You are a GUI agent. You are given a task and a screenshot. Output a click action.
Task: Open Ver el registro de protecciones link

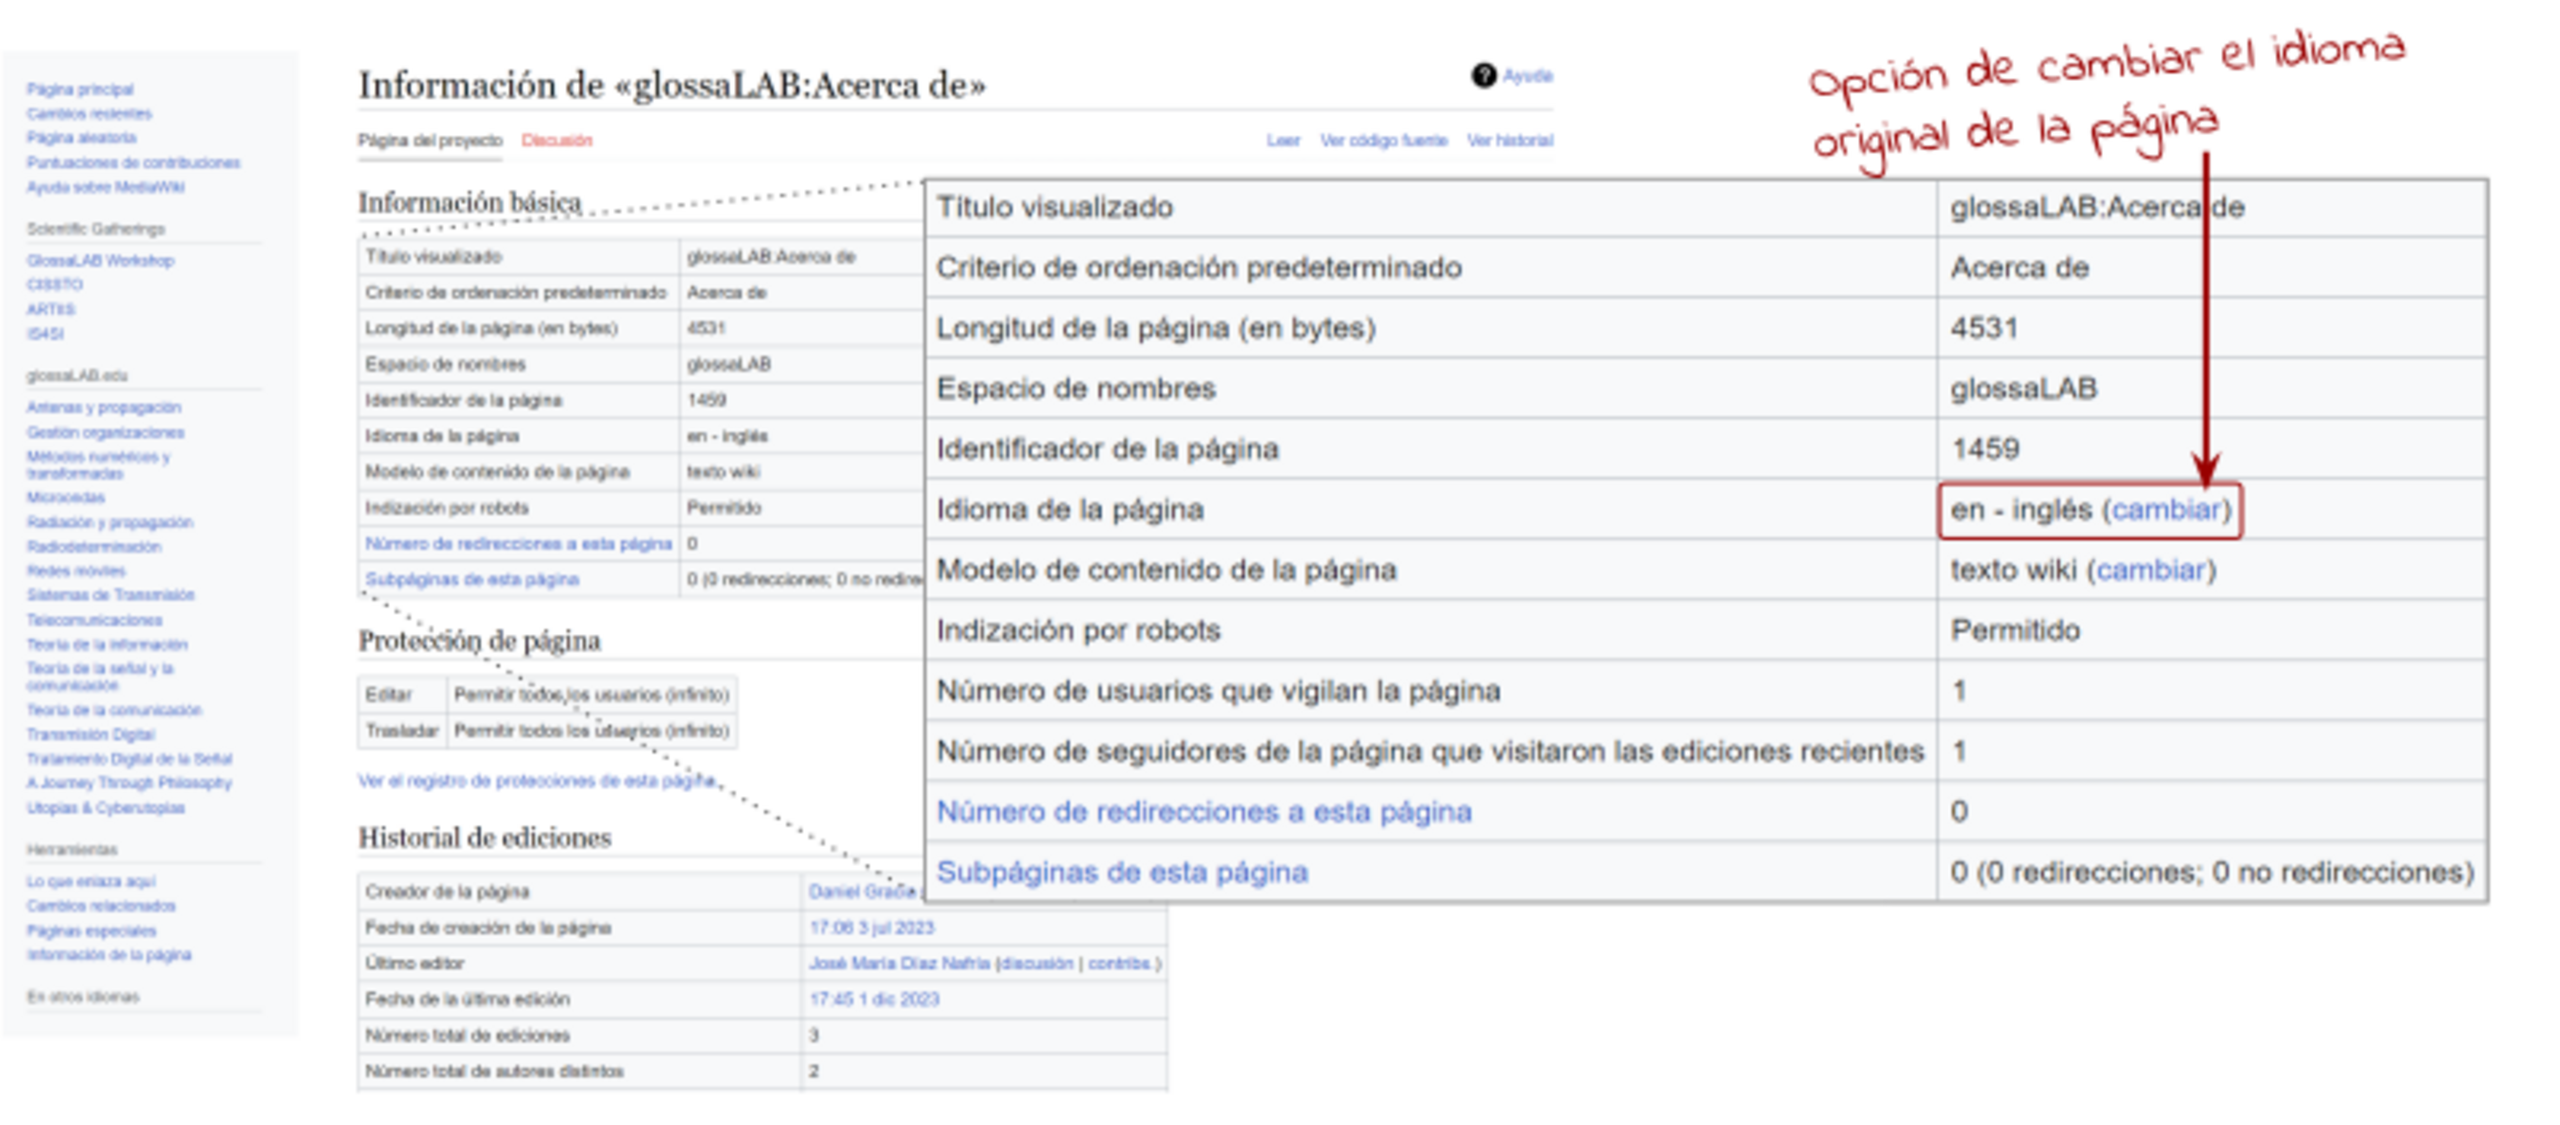[x=537, y=780]
